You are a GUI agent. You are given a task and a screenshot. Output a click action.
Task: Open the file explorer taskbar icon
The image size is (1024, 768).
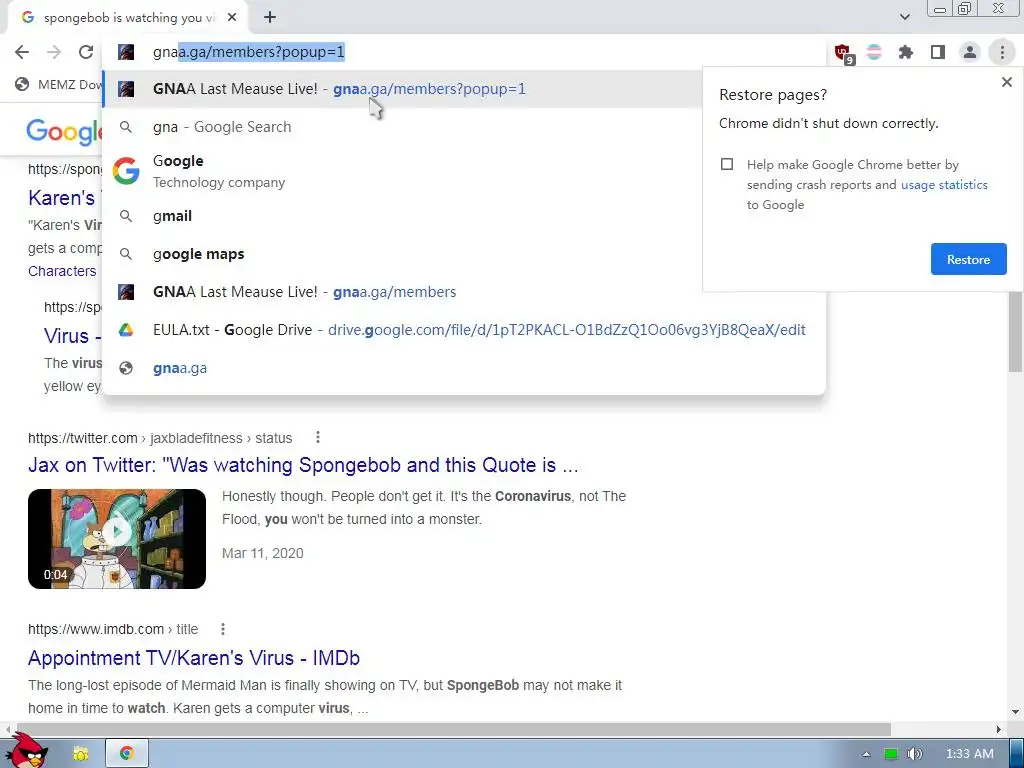[81, 754]
